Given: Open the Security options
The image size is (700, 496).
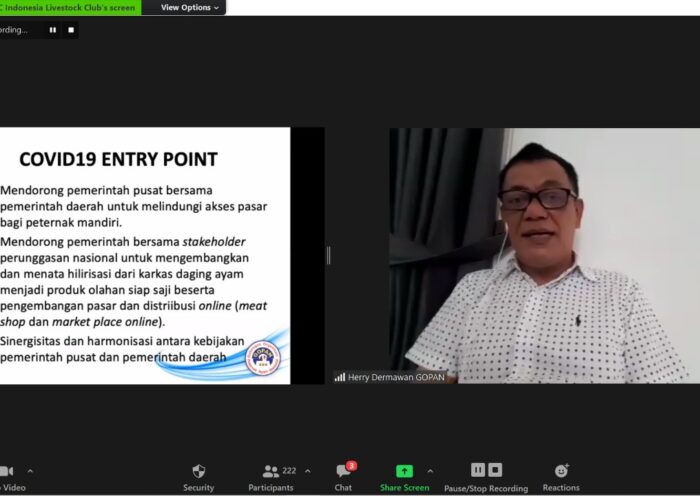Looking at the screenshot, I should pyautogui.click(x=198, y=476).
